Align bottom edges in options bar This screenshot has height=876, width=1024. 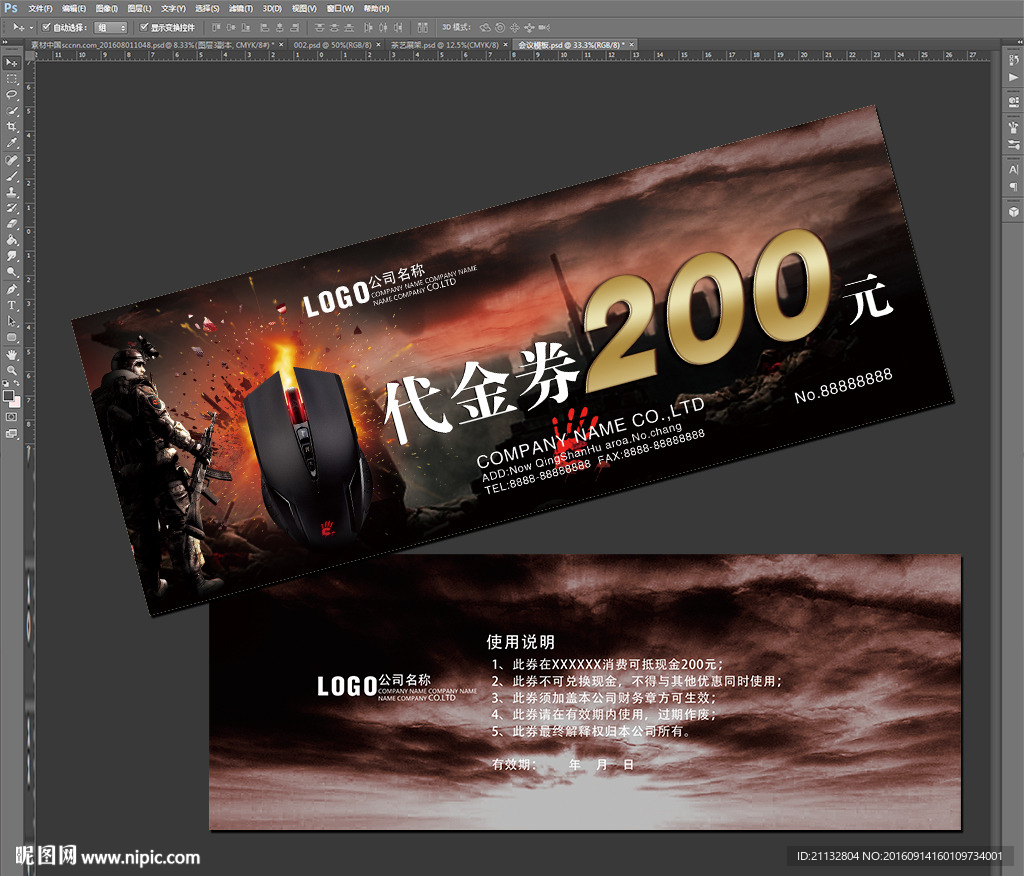(x=246, y=27)
